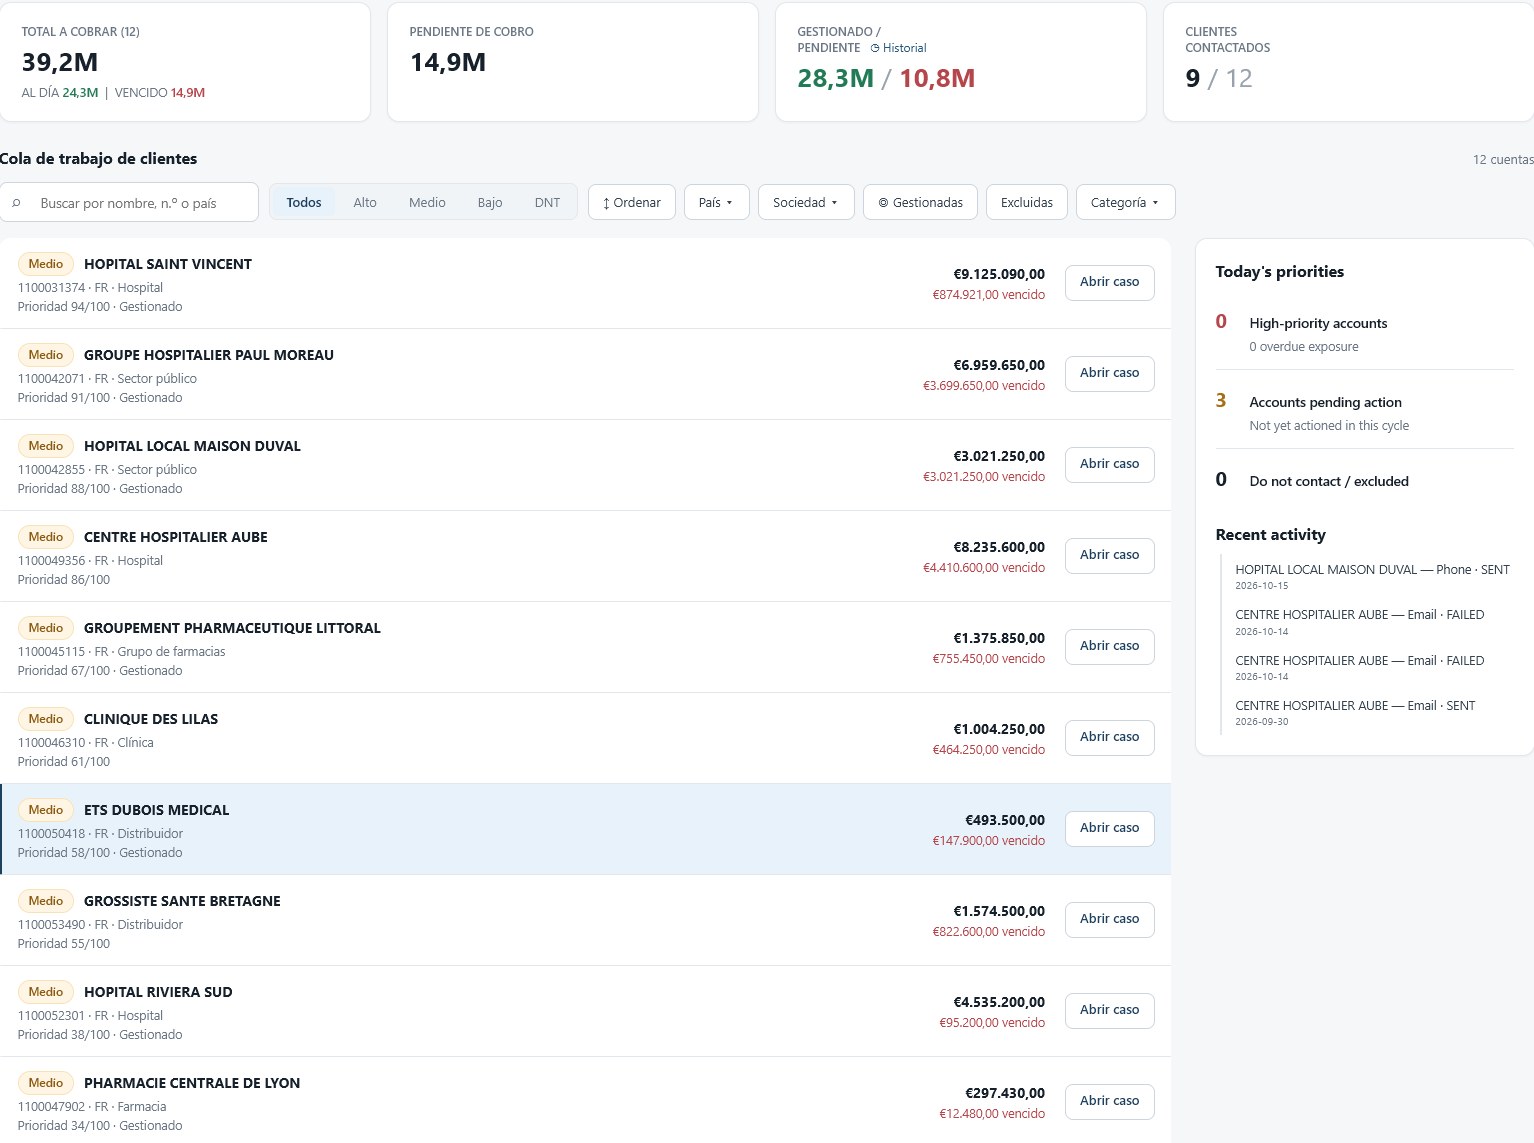Screen dimensions: 1534x1143
Task: Click the Medio badge on HOPITAL RIVIERA SUD
Action: [x=46, y=992]
